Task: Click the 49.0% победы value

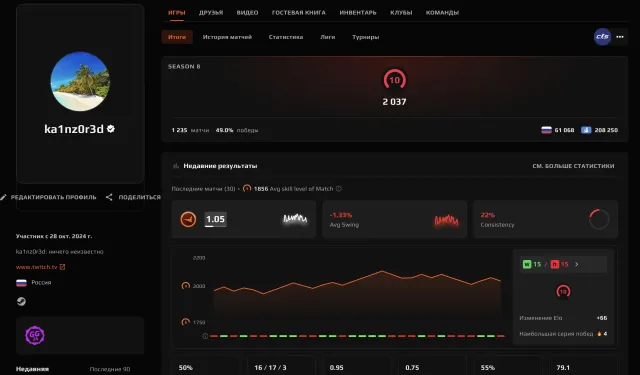Action: 237,130
